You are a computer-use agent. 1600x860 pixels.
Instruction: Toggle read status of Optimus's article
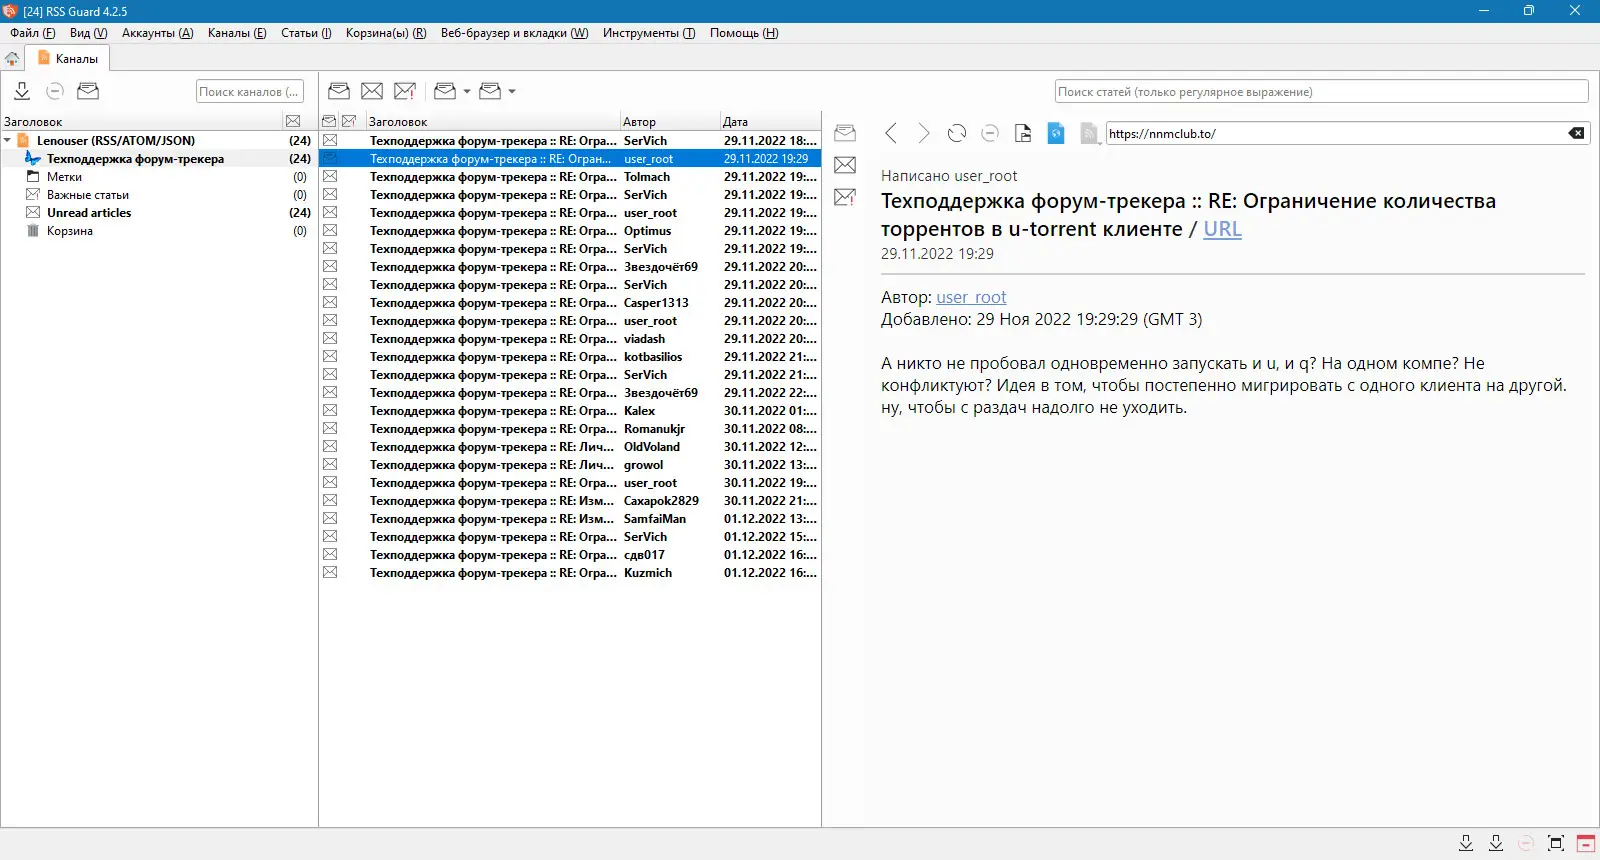(330, 231)
